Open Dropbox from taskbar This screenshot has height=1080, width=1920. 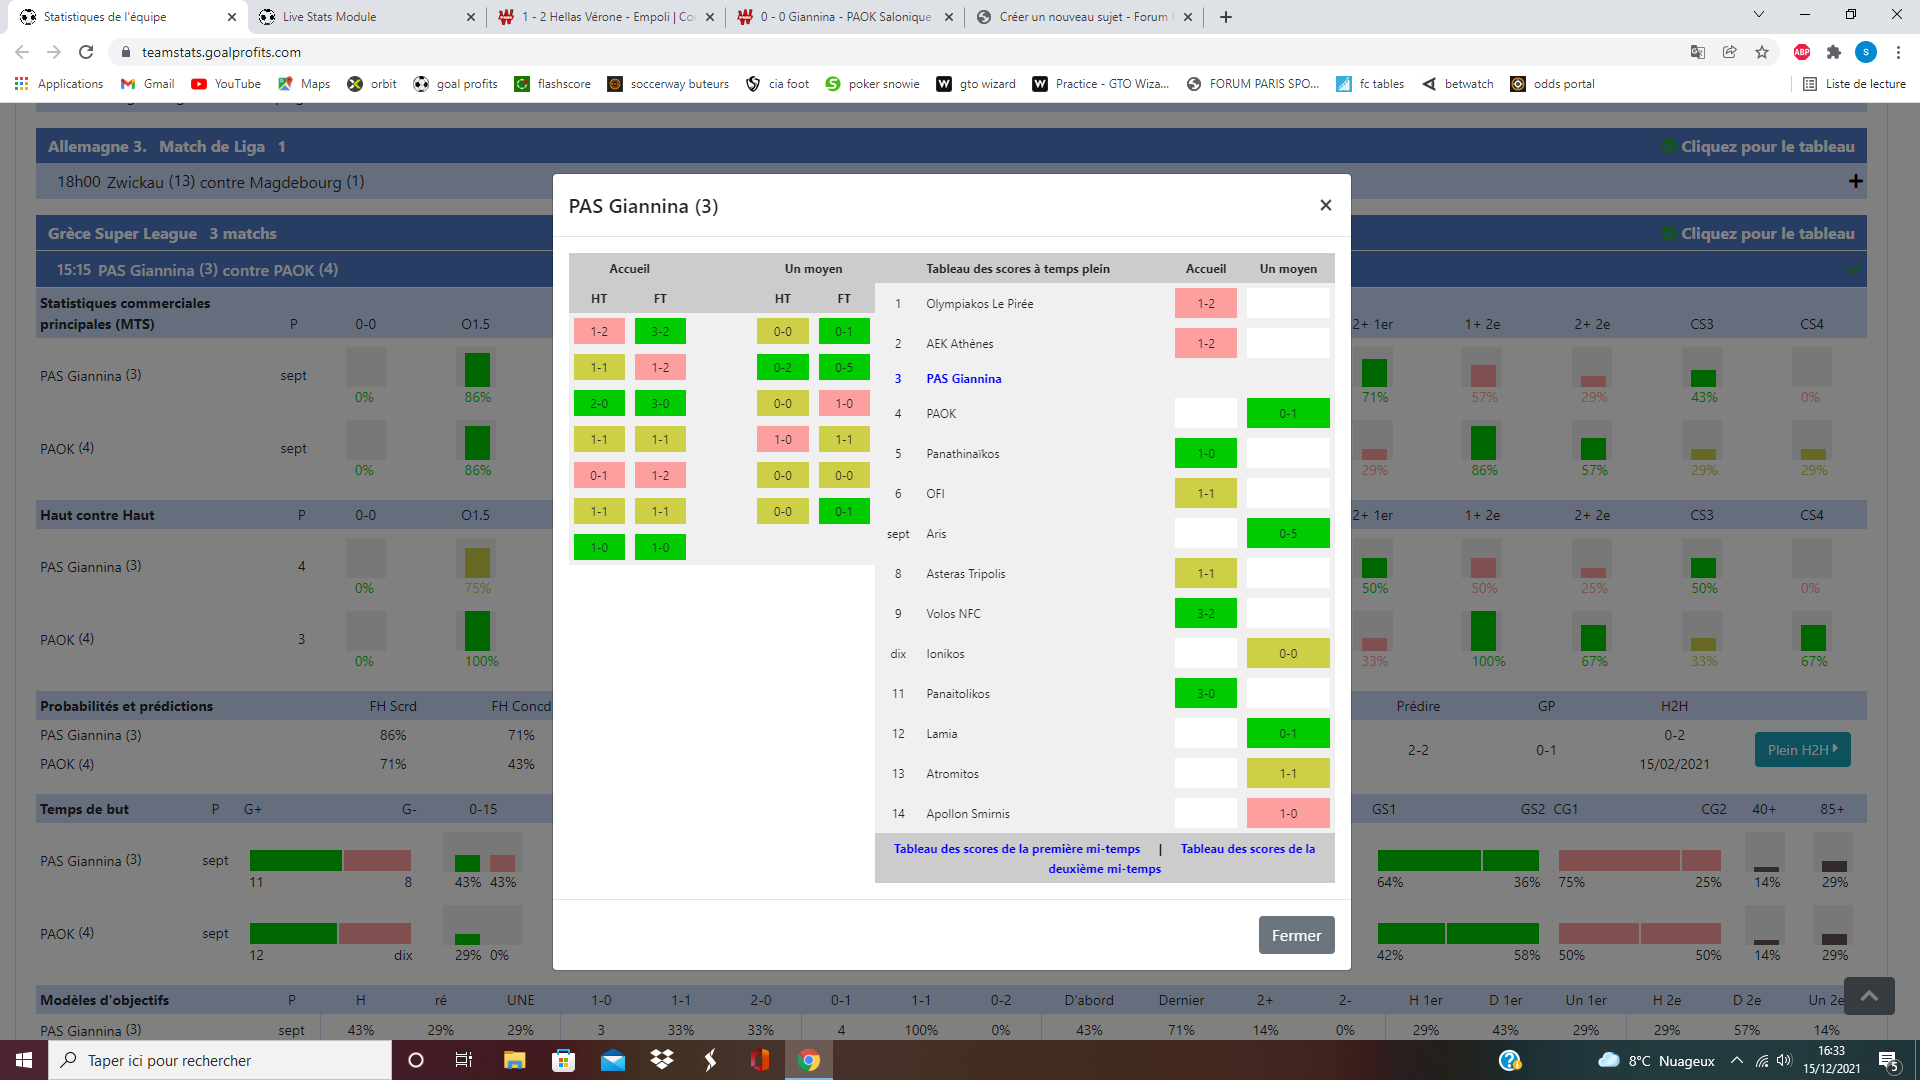[661, 1060]
